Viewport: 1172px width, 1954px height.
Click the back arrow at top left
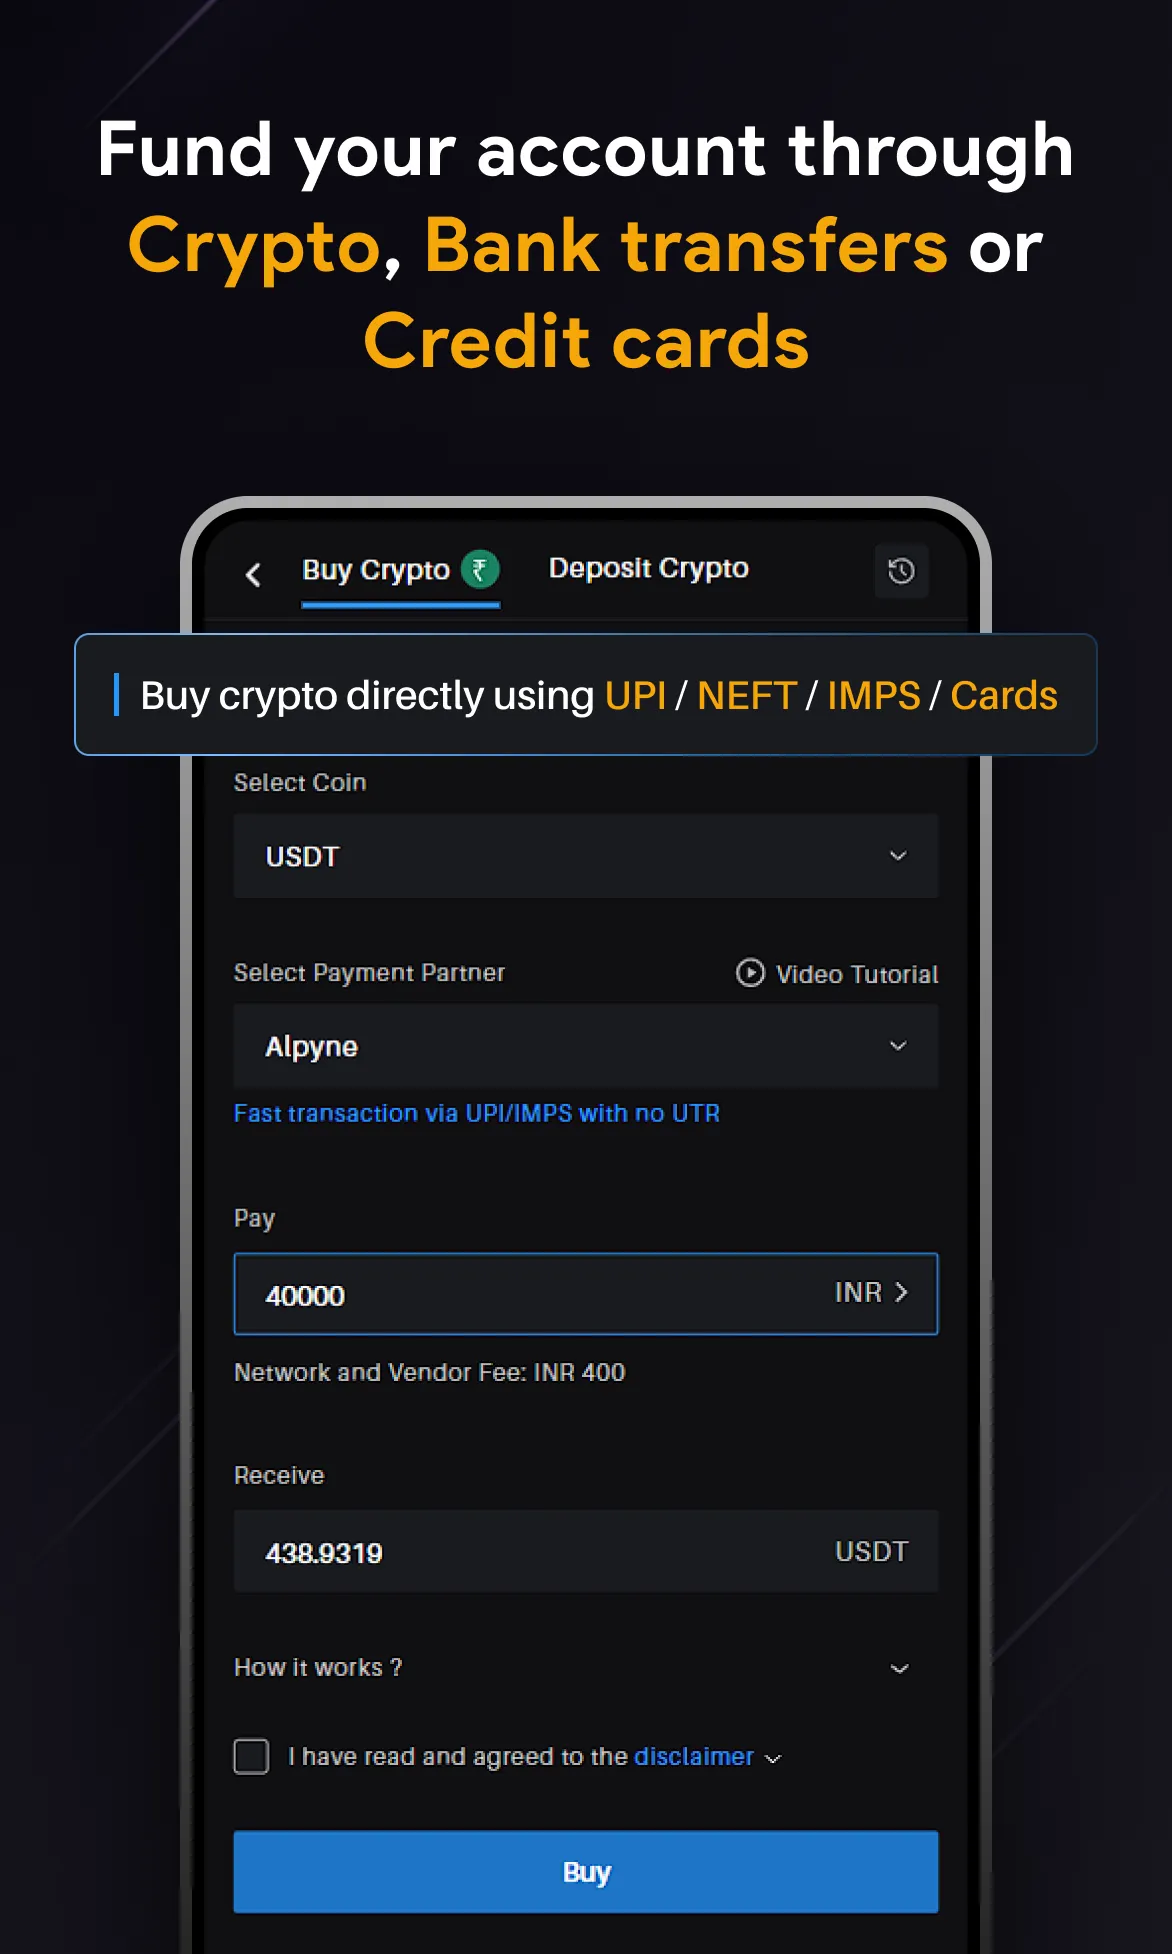pos(253,574)
